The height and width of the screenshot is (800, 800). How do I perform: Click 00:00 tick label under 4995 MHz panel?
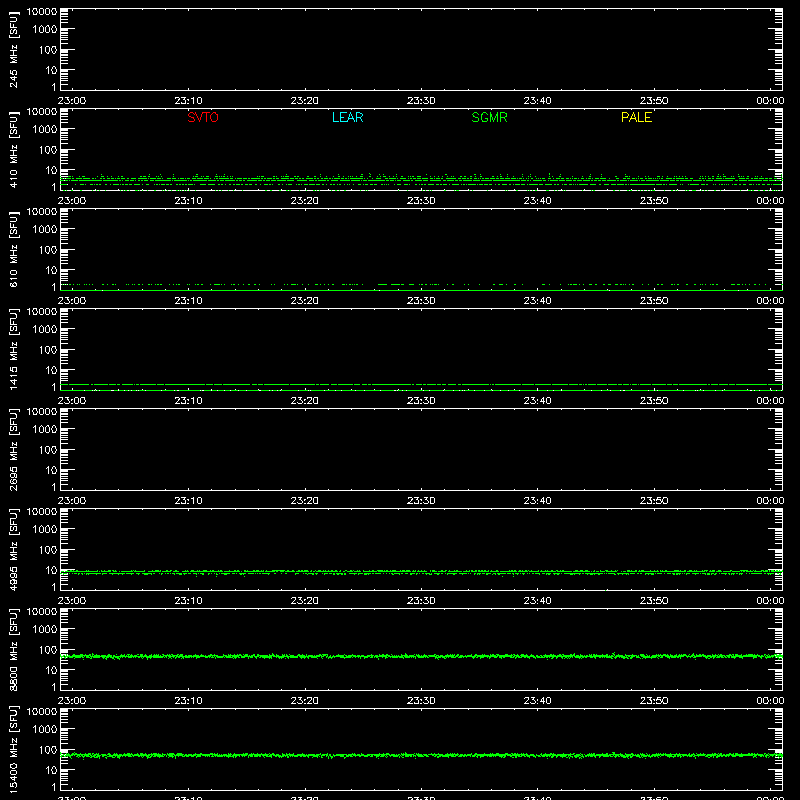point(770,601)
